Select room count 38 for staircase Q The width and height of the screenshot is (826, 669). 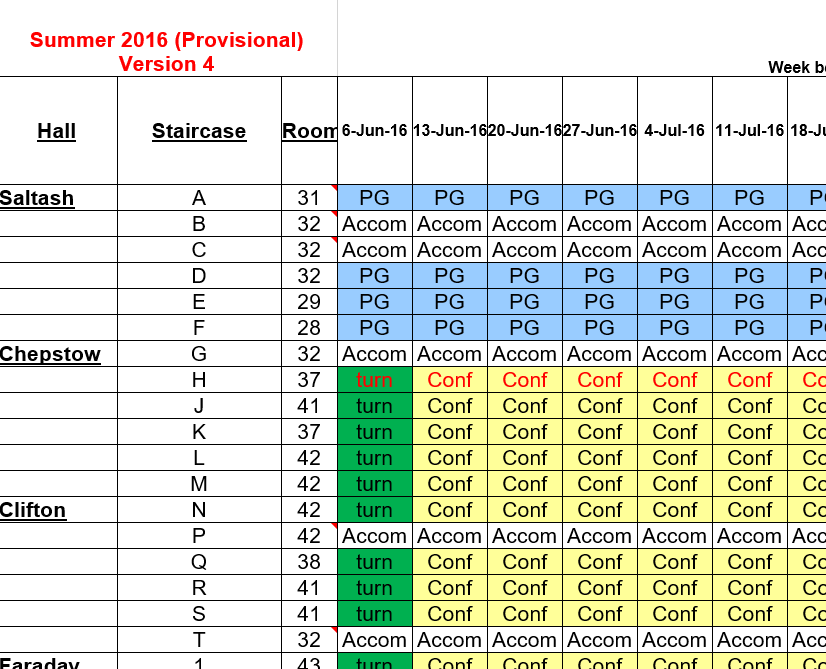point(309,562)
